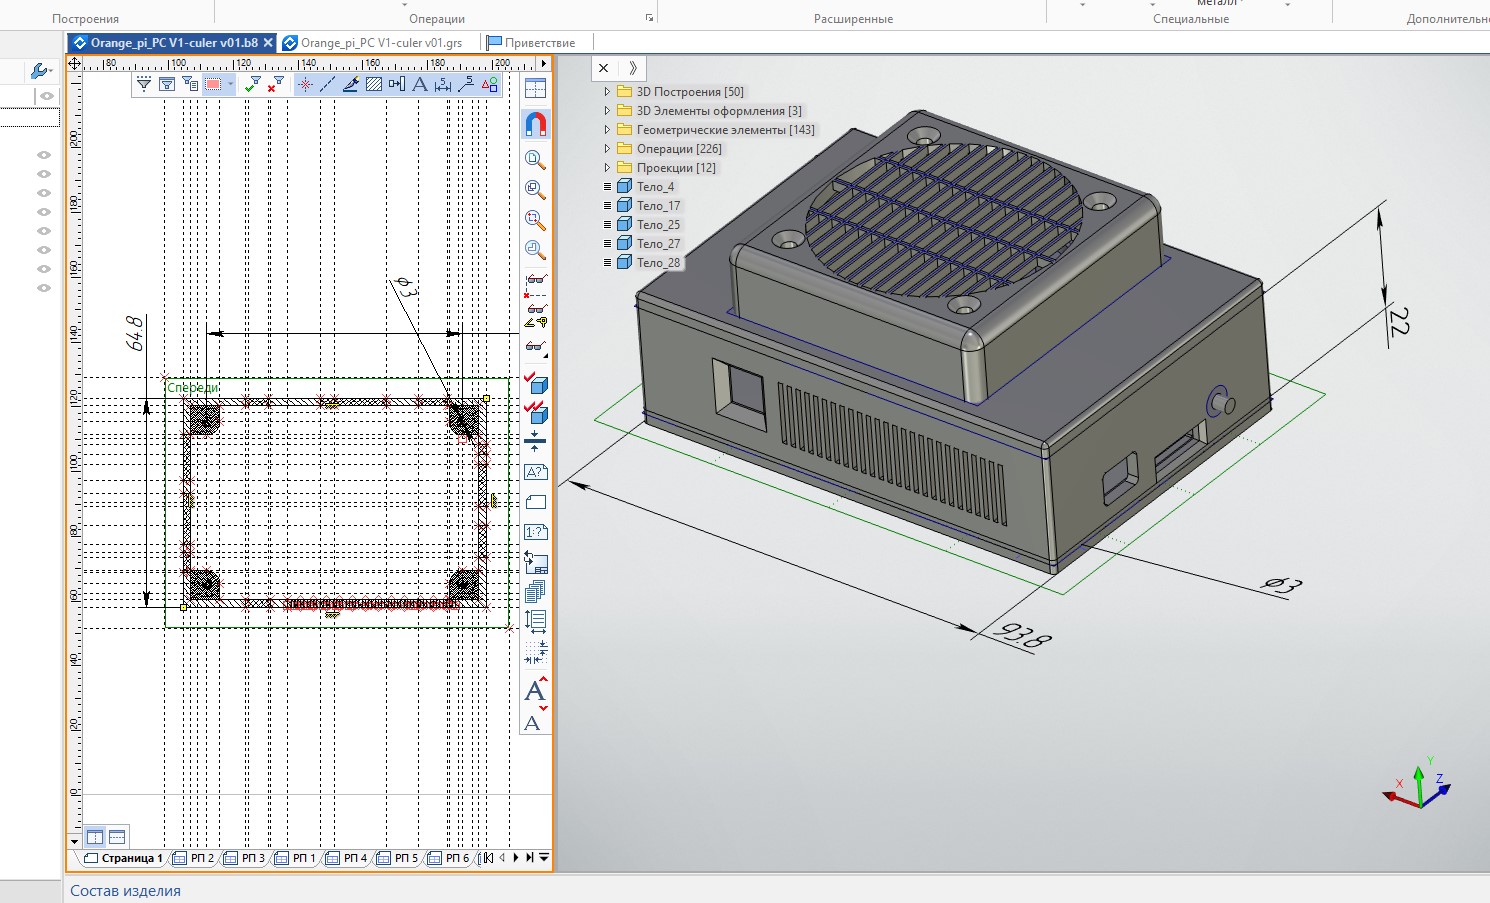Viewport: 1490px width, 903px height.
Task: Click the wrench settings icon
Action: pos(40,71)
